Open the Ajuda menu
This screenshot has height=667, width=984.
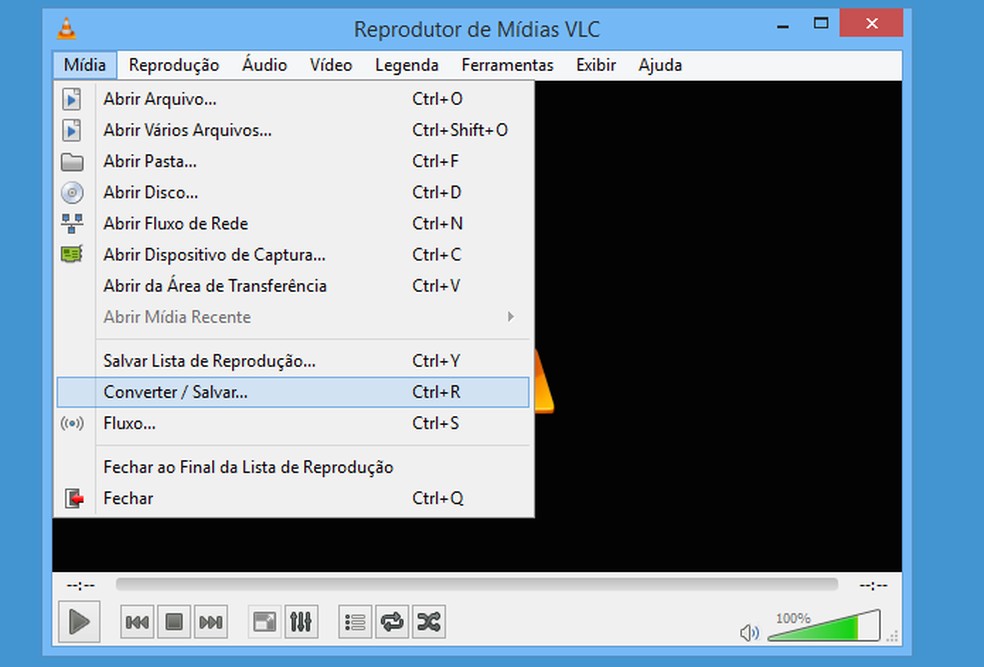[x=660, y=65]
